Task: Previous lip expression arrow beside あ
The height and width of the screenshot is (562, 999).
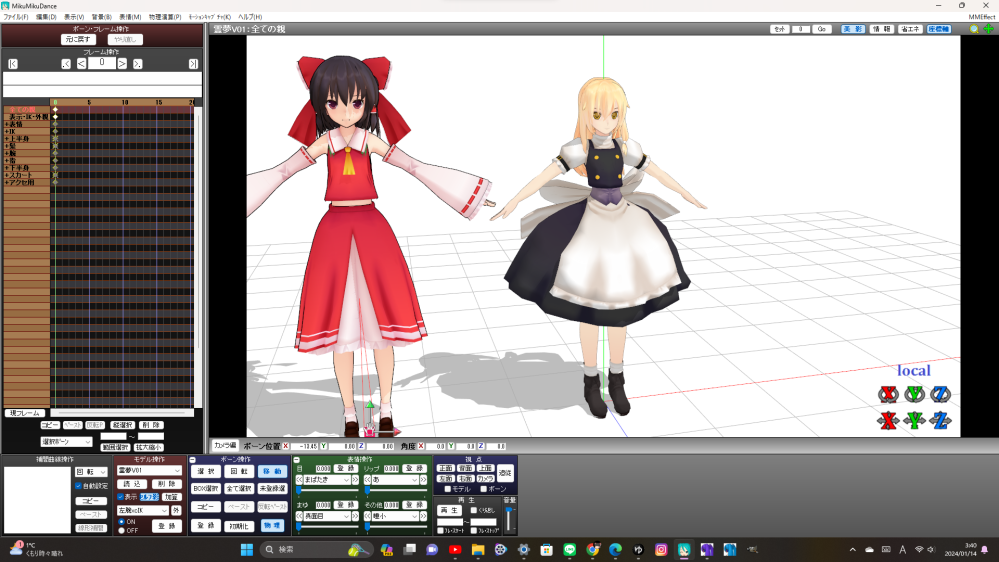Action: click(368, 480)
